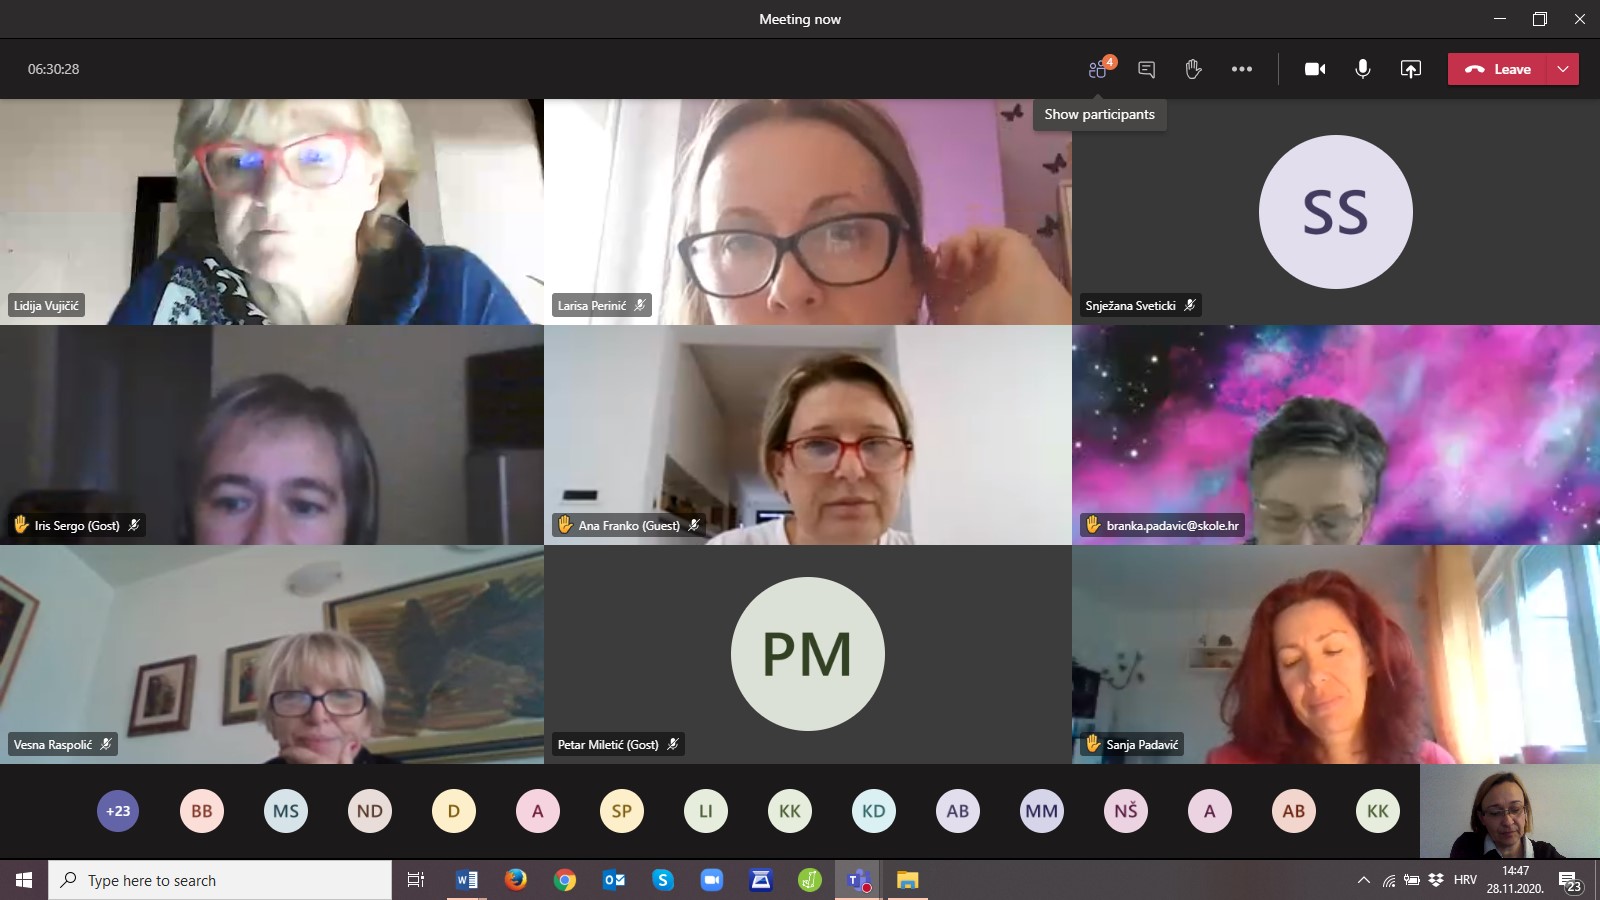
Task: Select Vesna Raspolić video tile
Action: (271, 655)
